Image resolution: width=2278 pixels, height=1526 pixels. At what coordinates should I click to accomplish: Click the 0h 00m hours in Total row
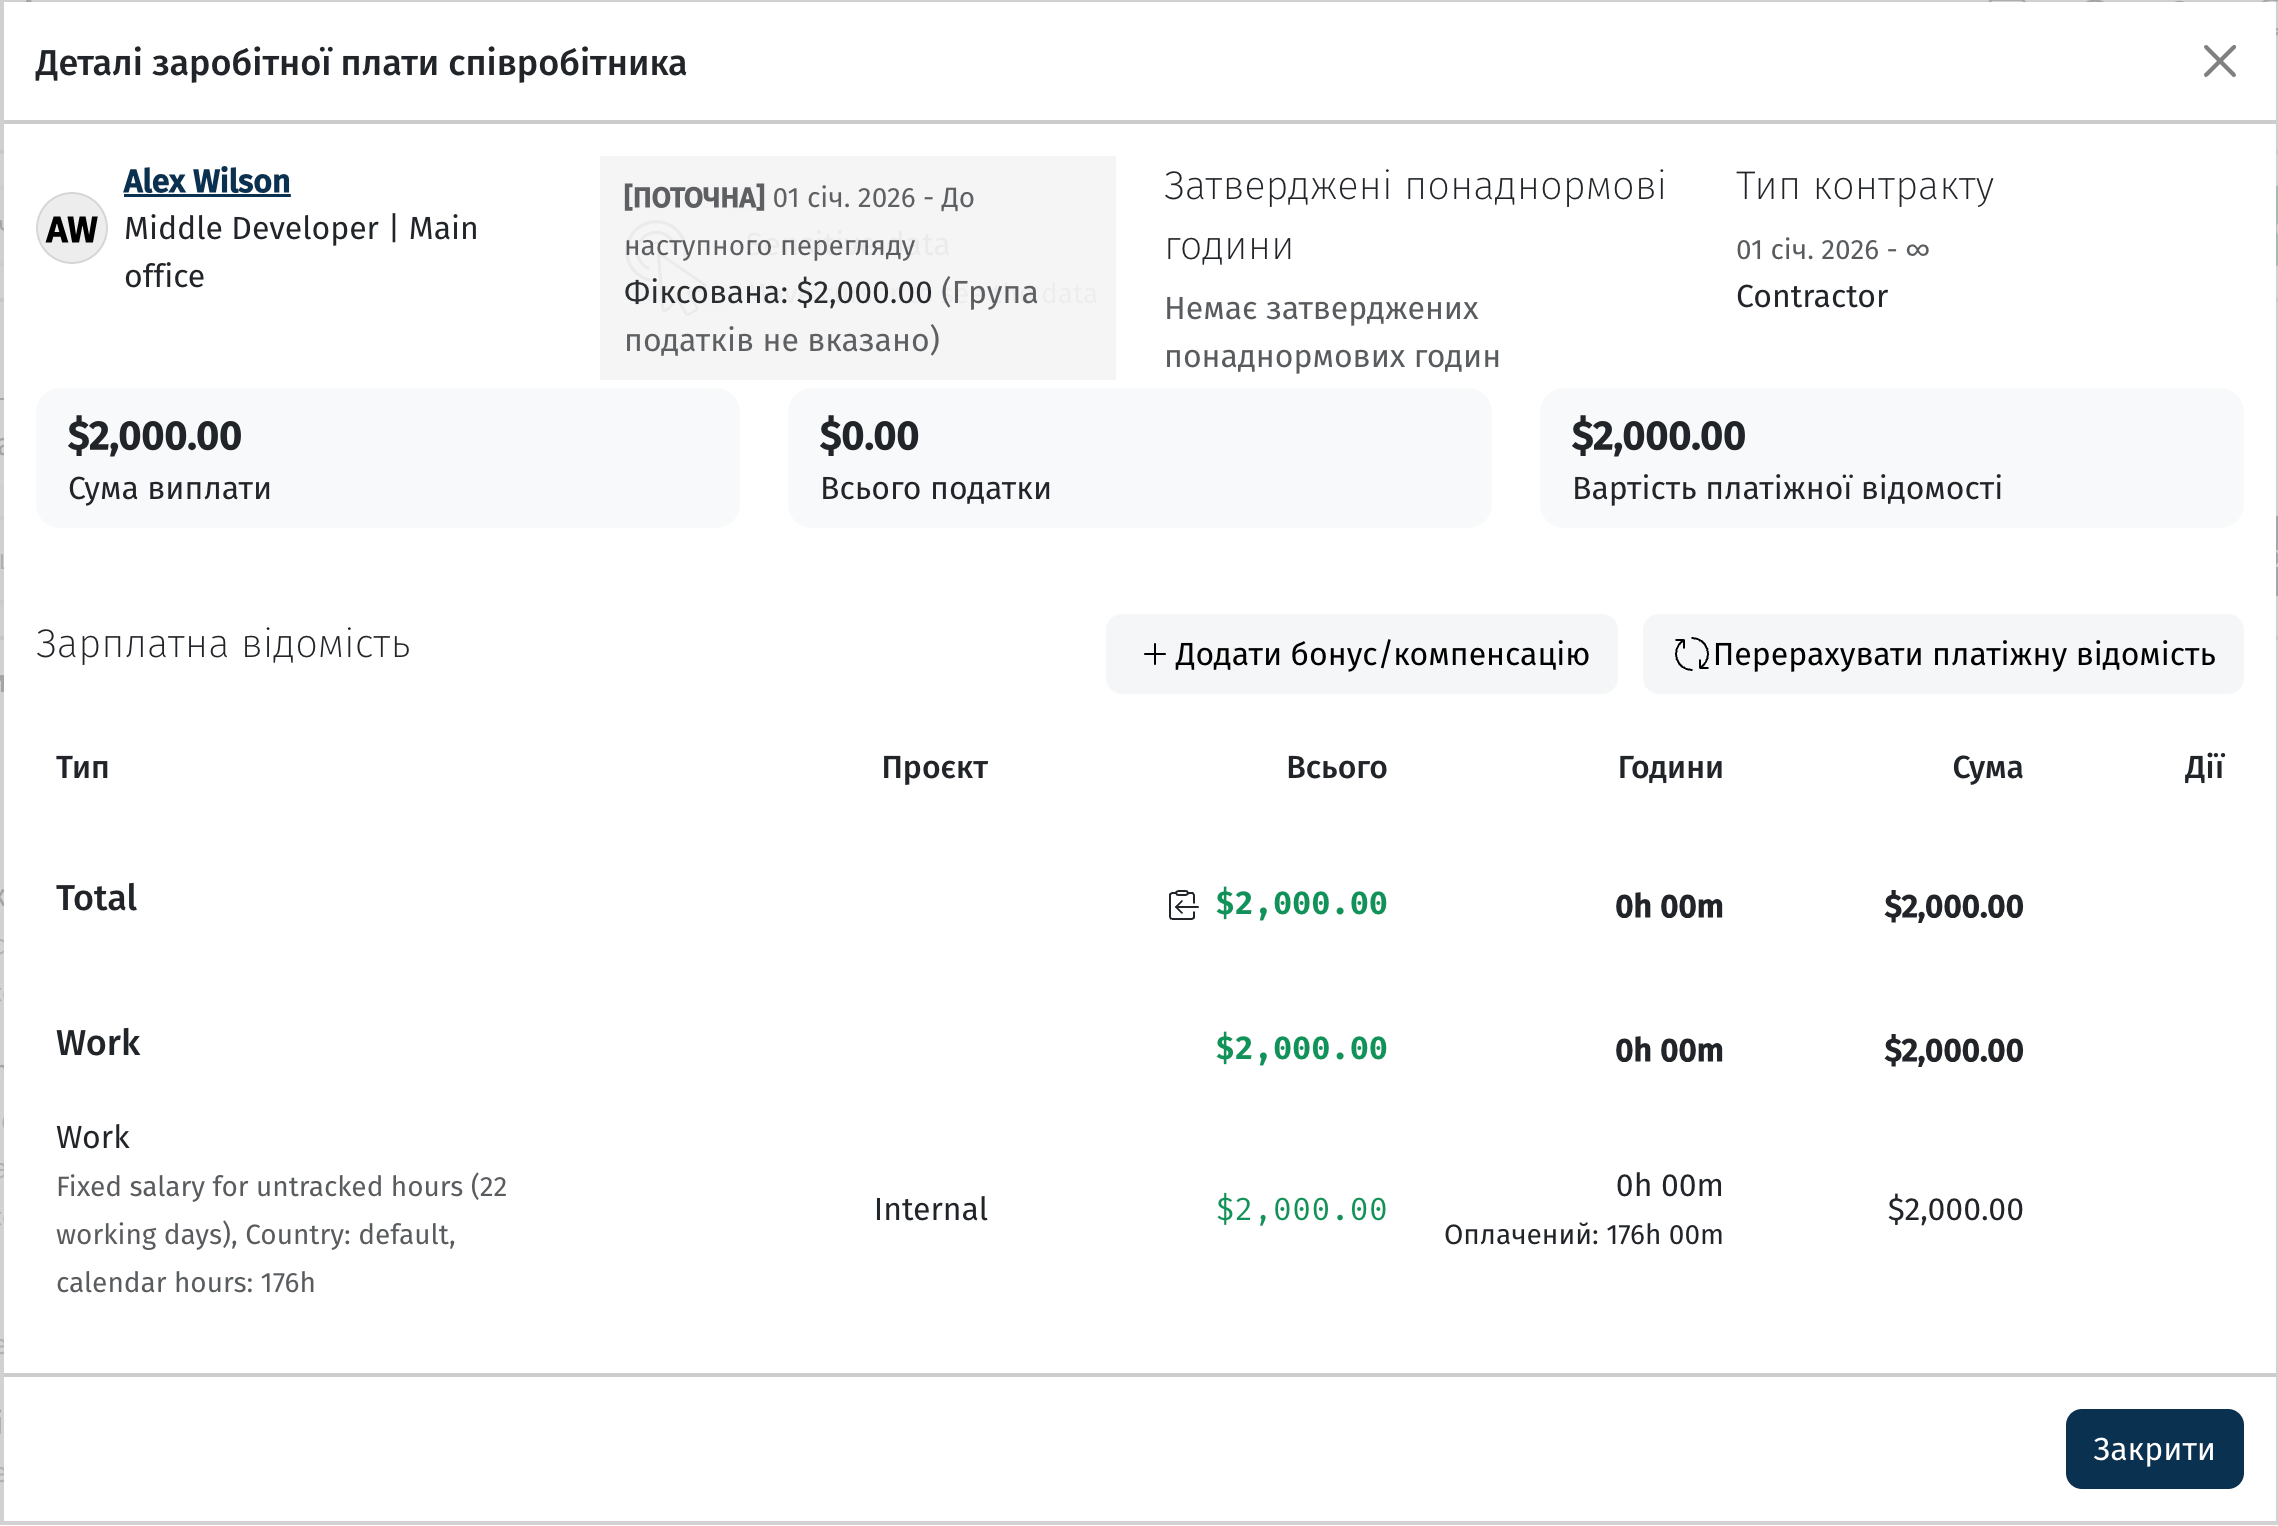tap(1669, 906)
